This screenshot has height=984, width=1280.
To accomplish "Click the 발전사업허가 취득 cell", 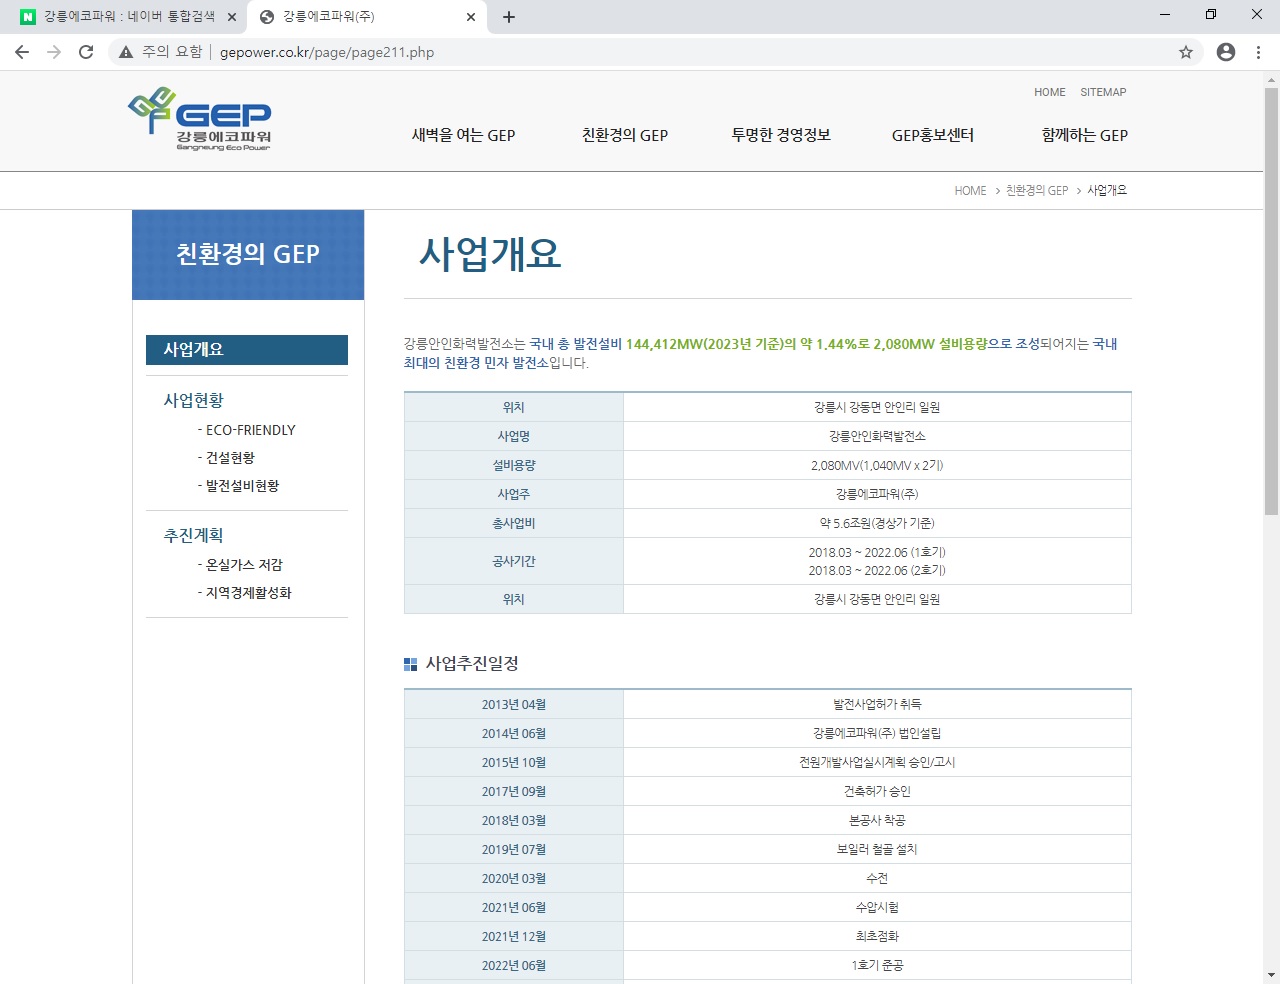I will point(877,704).
